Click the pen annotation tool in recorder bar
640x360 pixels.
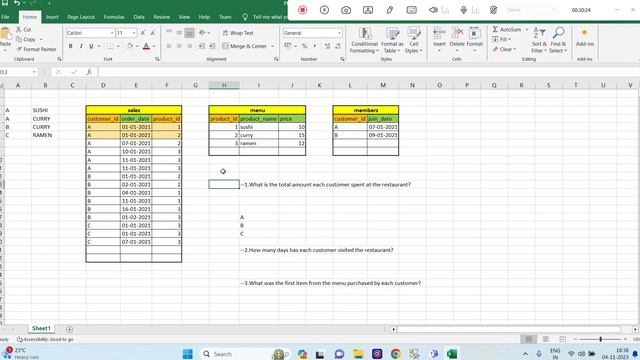389,10
